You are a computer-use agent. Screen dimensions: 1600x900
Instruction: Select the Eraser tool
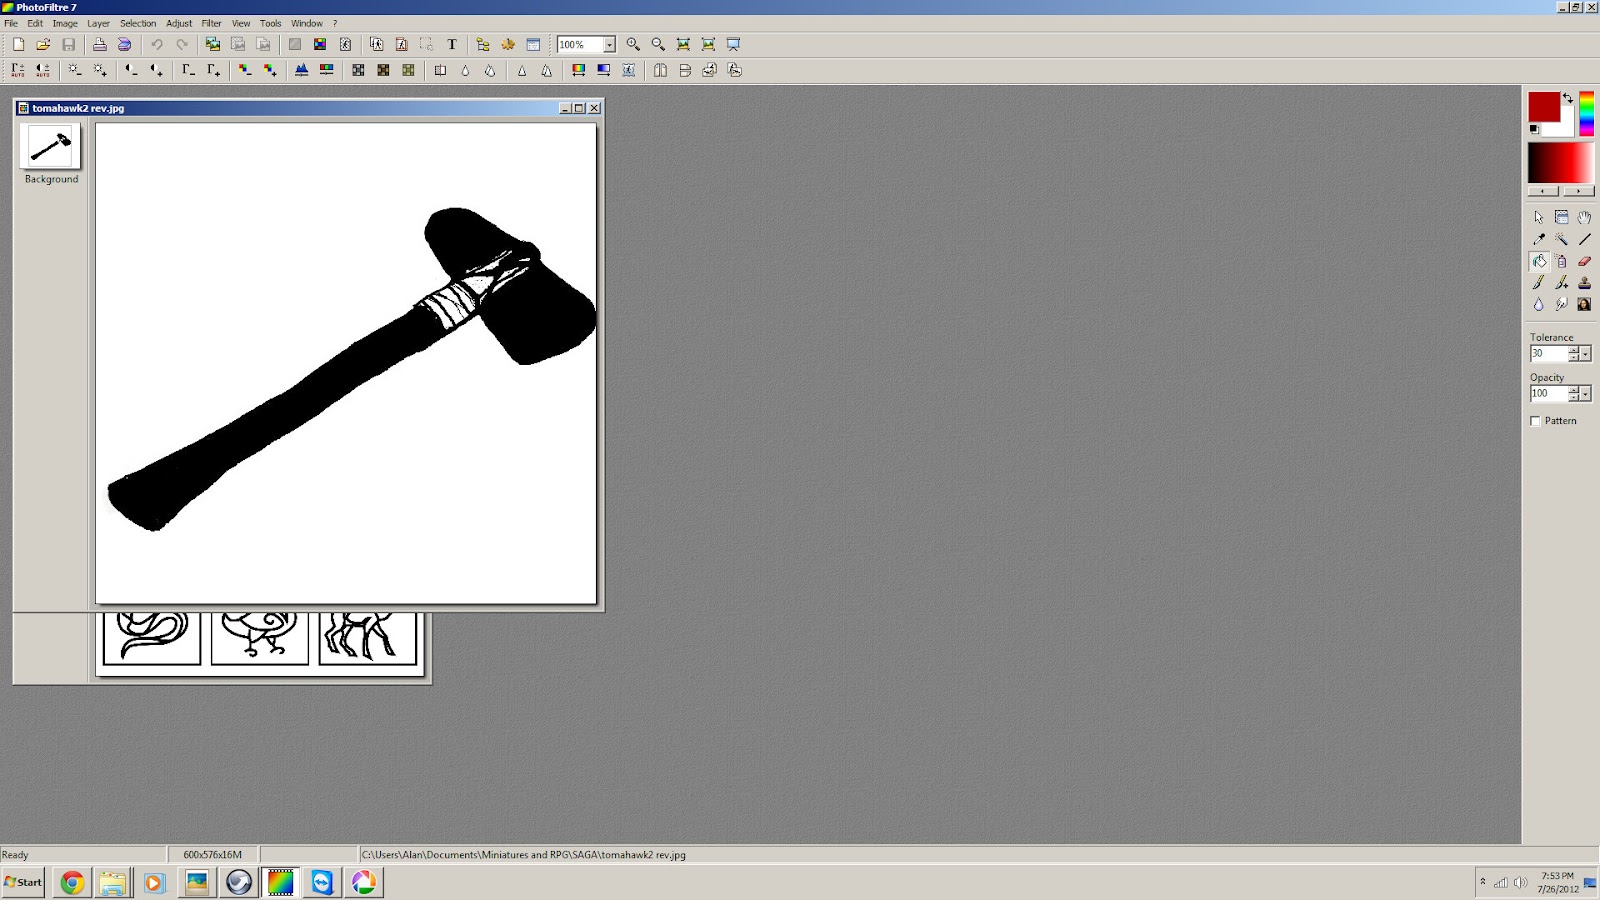[1584, 261]
